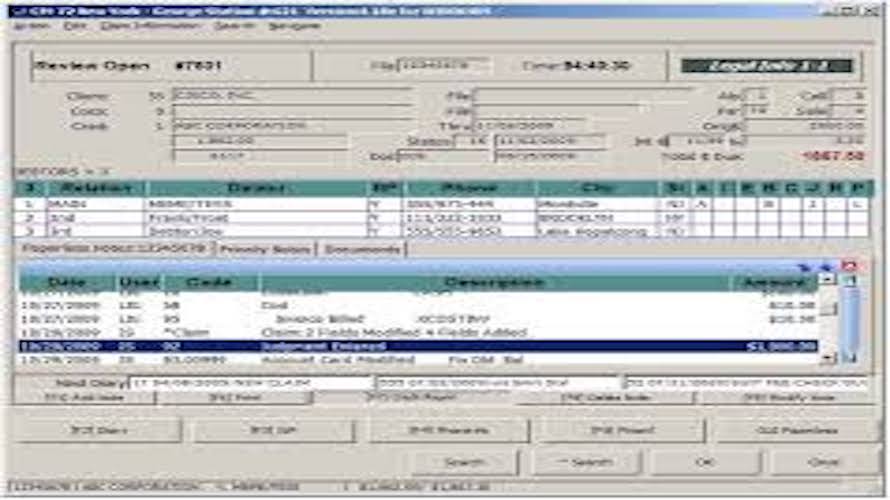
Task: Select the highlighted Judgment Entered note row
Action: (x=420, y=346)
